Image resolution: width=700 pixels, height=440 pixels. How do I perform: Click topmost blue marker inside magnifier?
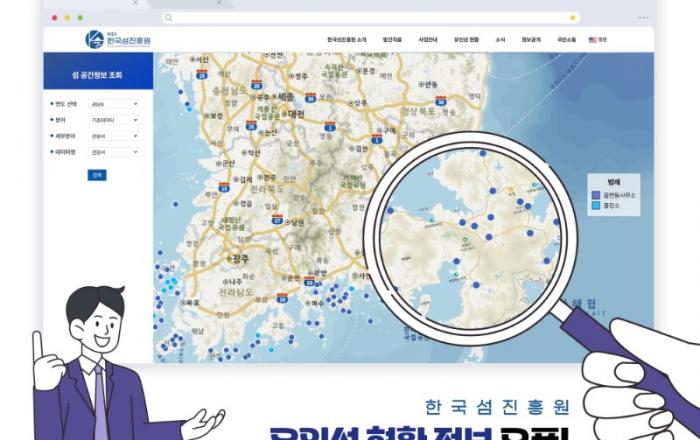coord(483,153)
